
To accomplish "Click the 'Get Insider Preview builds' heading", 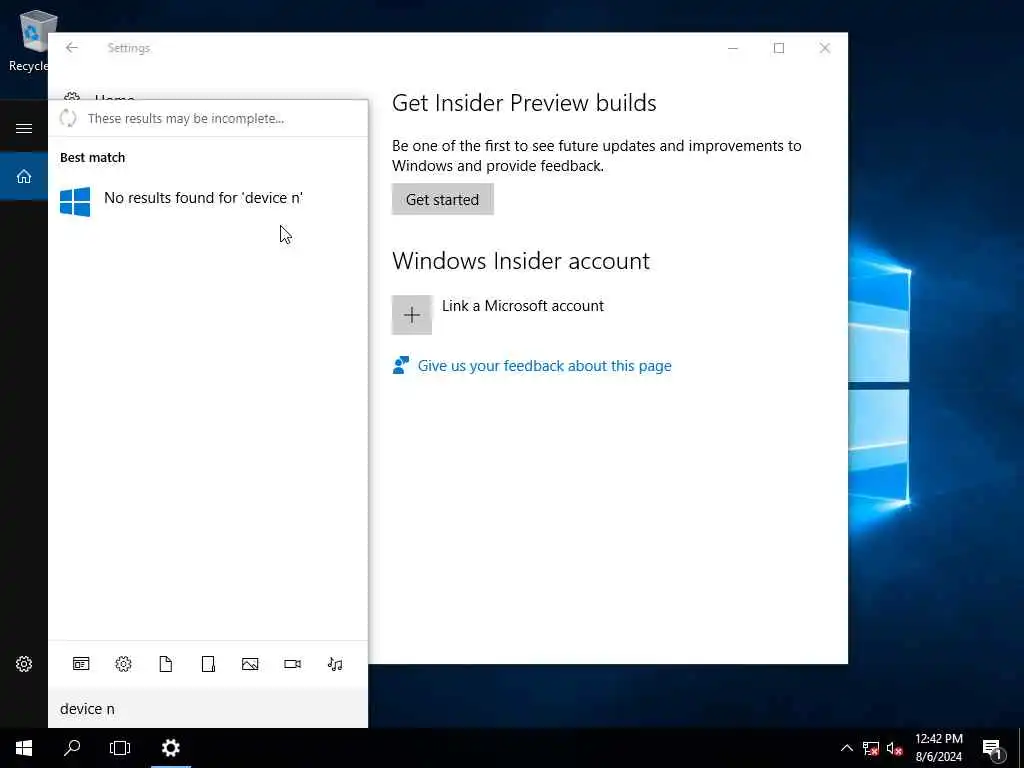I will click(524, 103).
